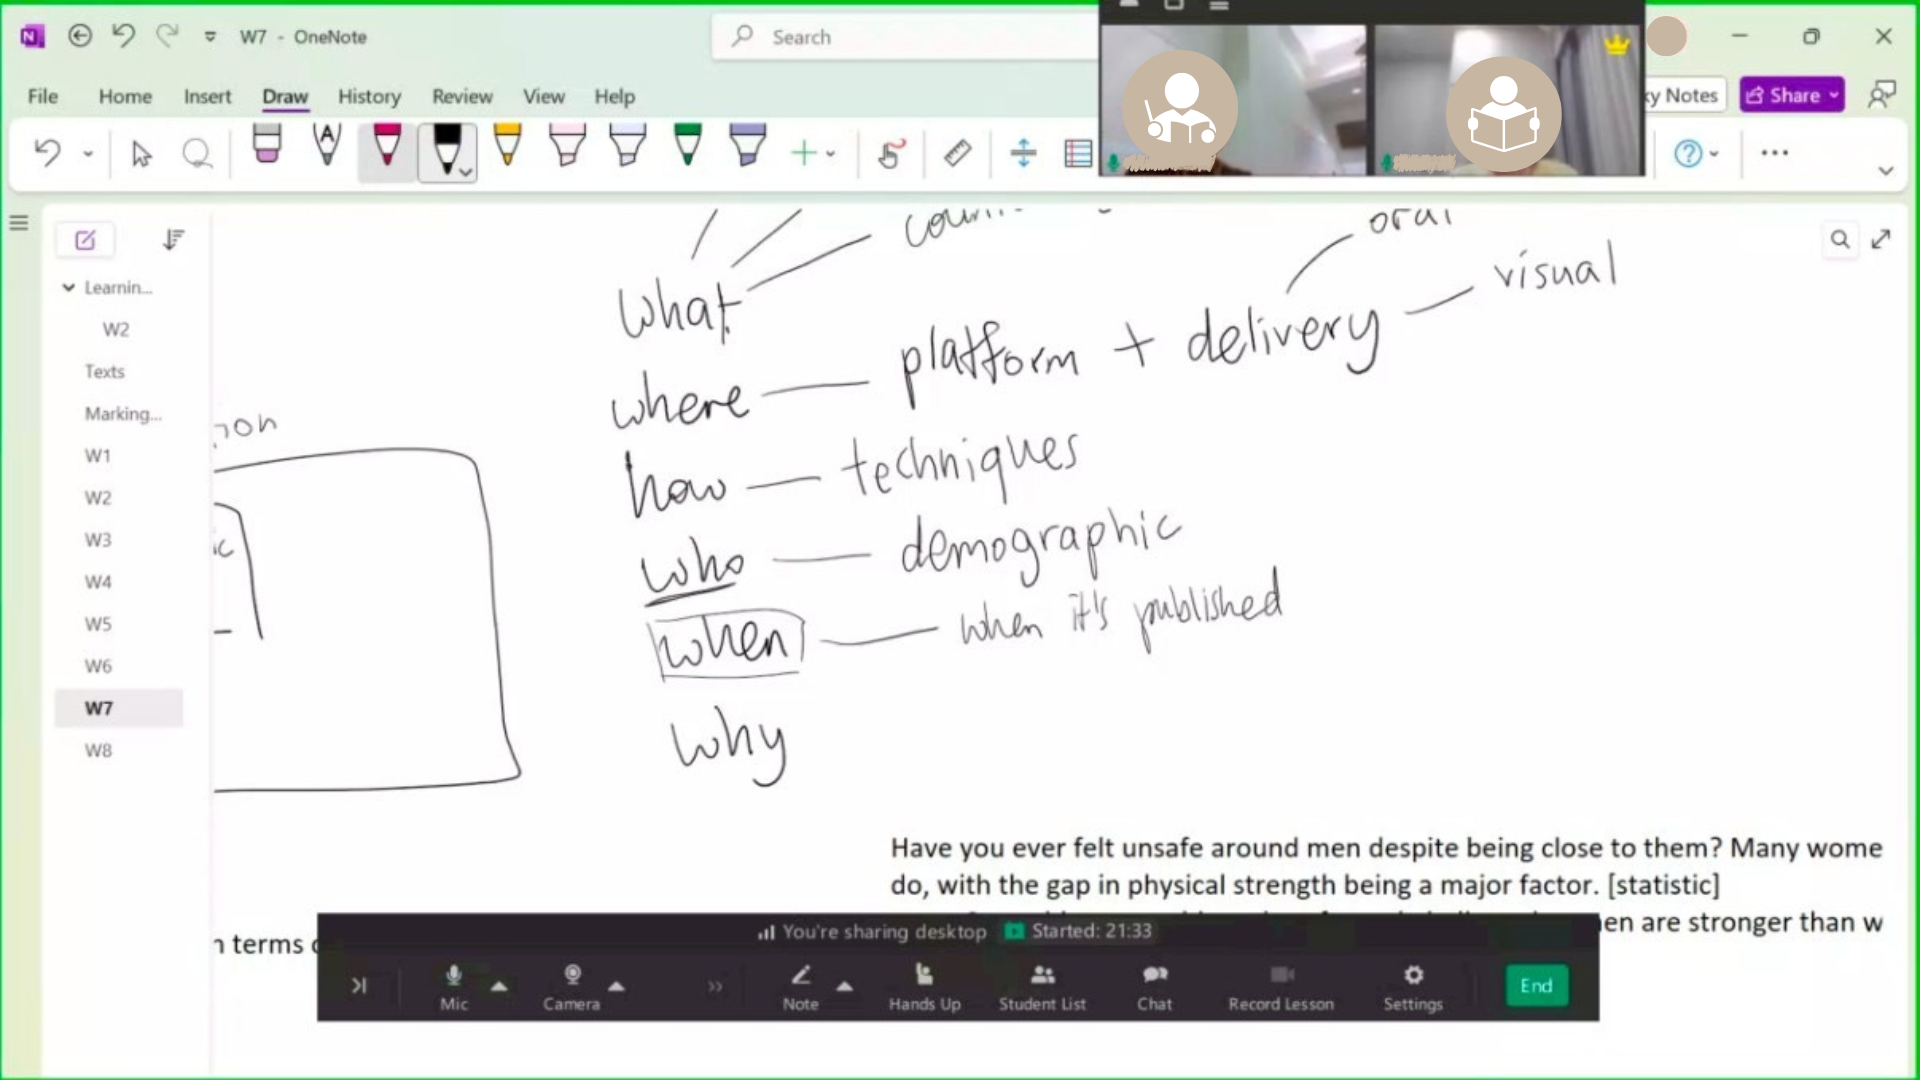Screen dimensions: 1920x1080
Task: Choose the yellow highlighter pen
Action: [x=507, y=146]
